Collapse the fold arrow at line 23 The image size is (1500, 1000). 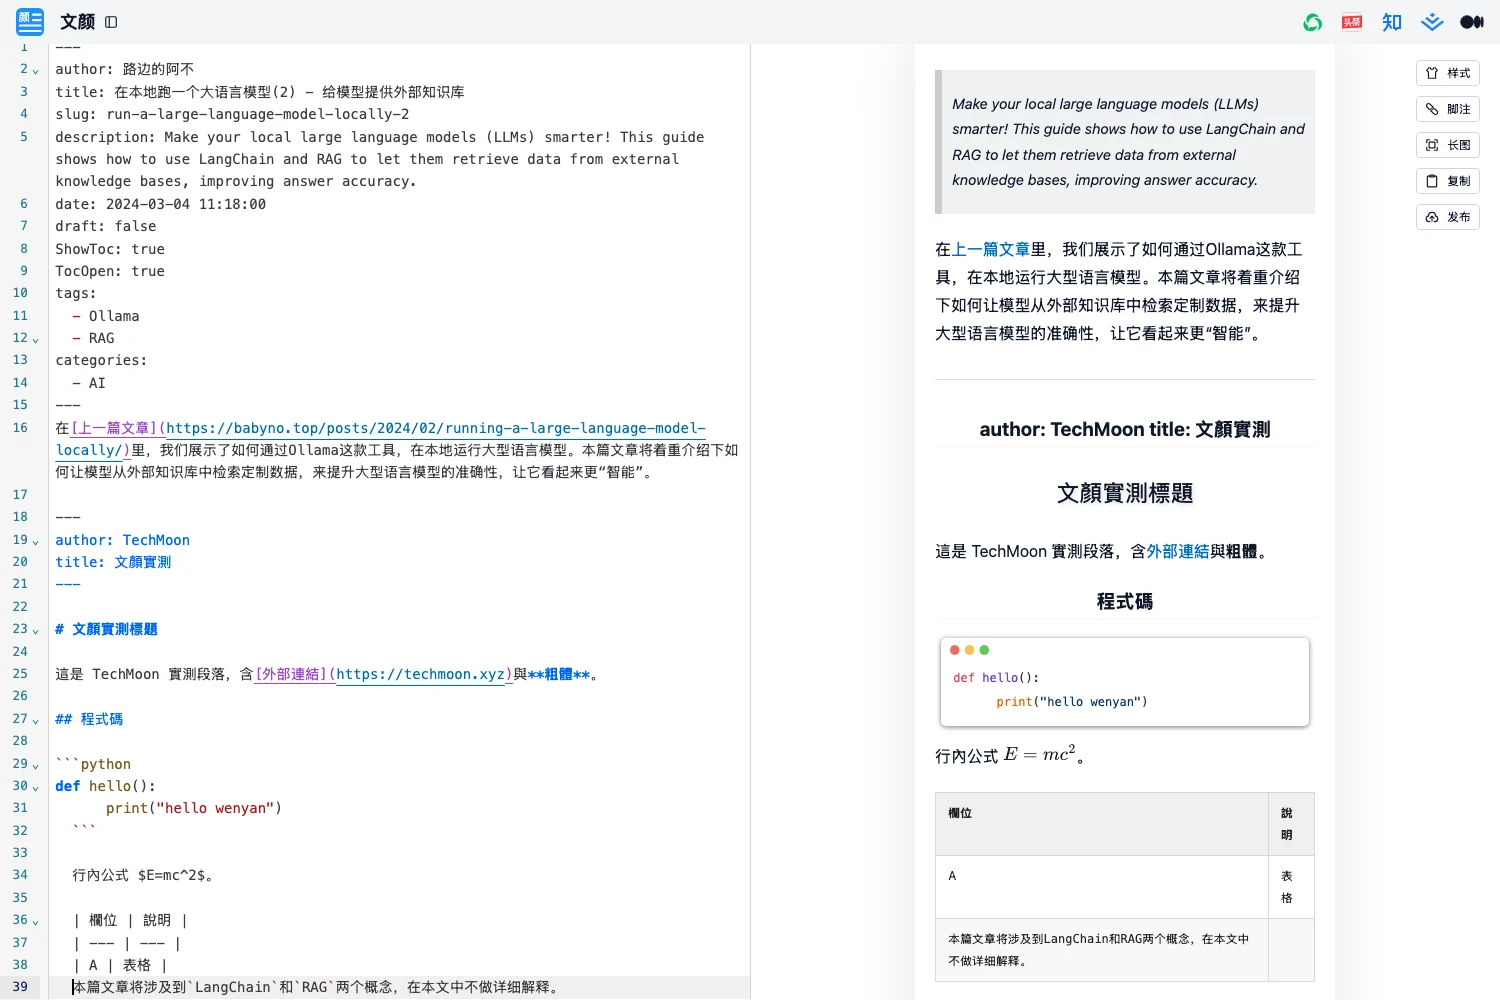tap(36, 631)
